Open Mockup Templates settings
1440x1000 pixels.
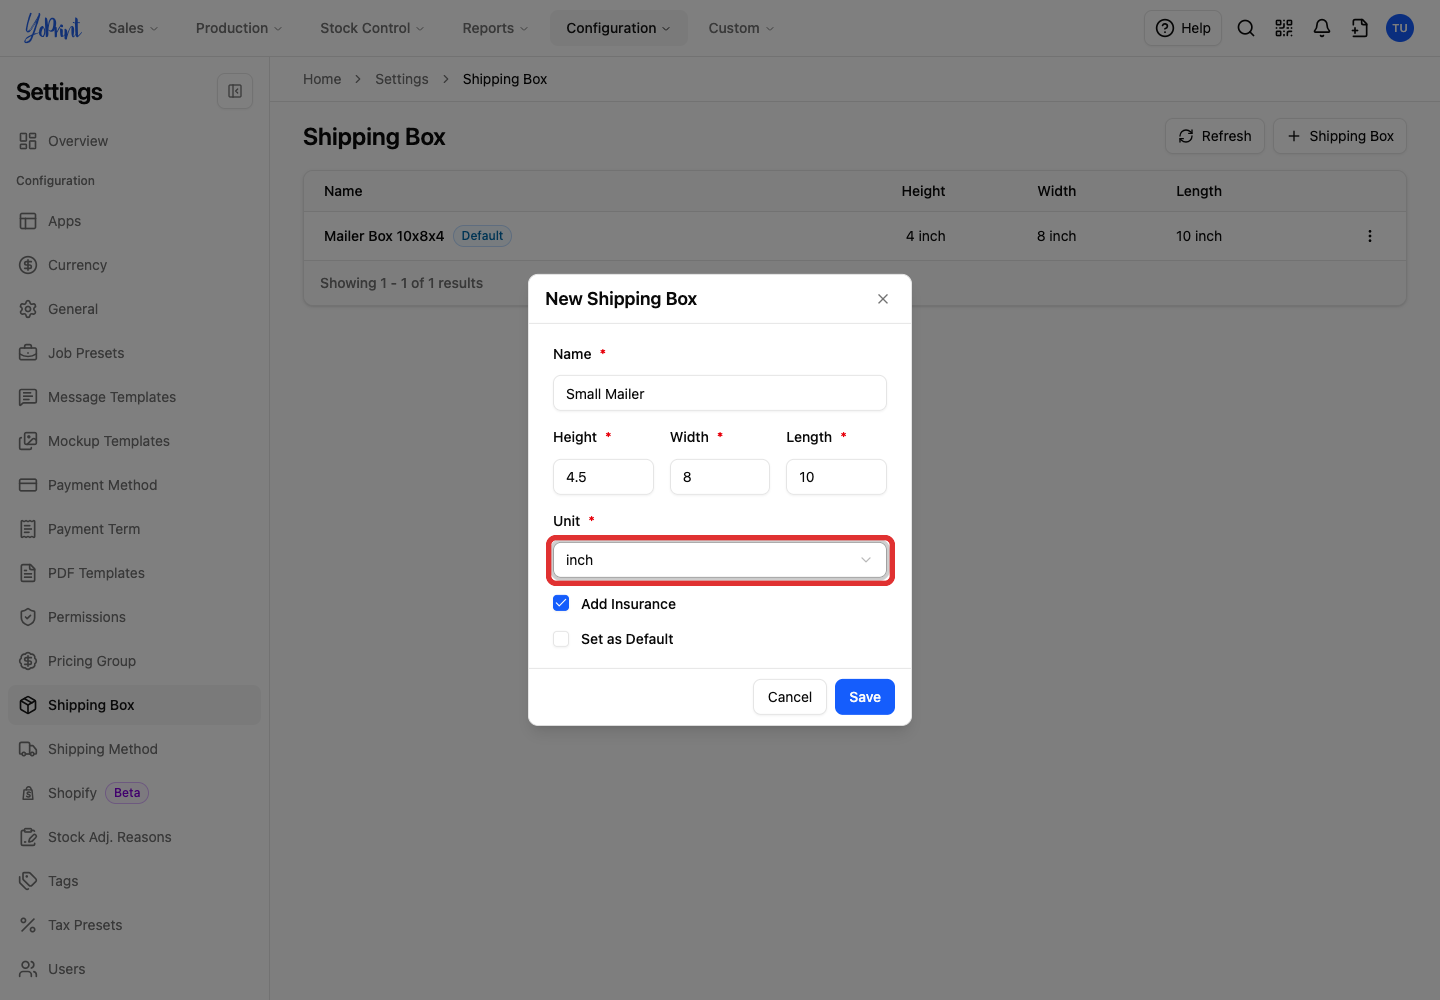(134, 441)
